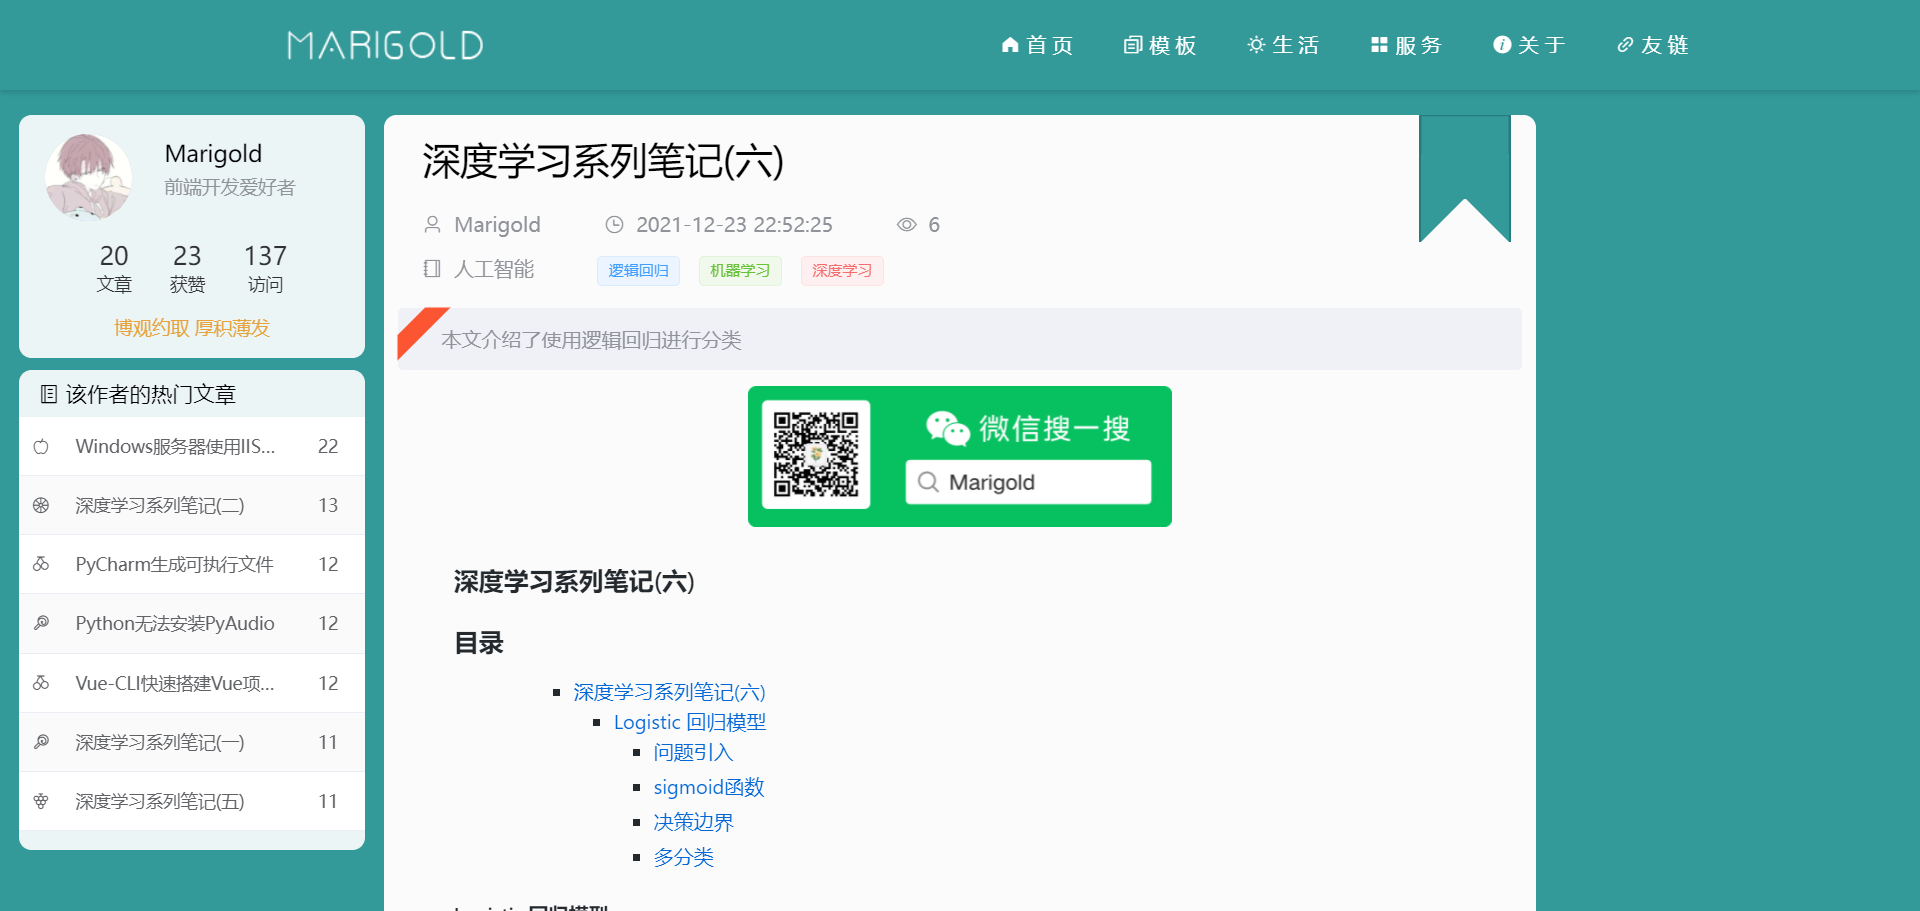The width and height of the screenshot is (1920, 911).
Task: Click Marigold's profile avatar
Action: click(x=88, y=177)
